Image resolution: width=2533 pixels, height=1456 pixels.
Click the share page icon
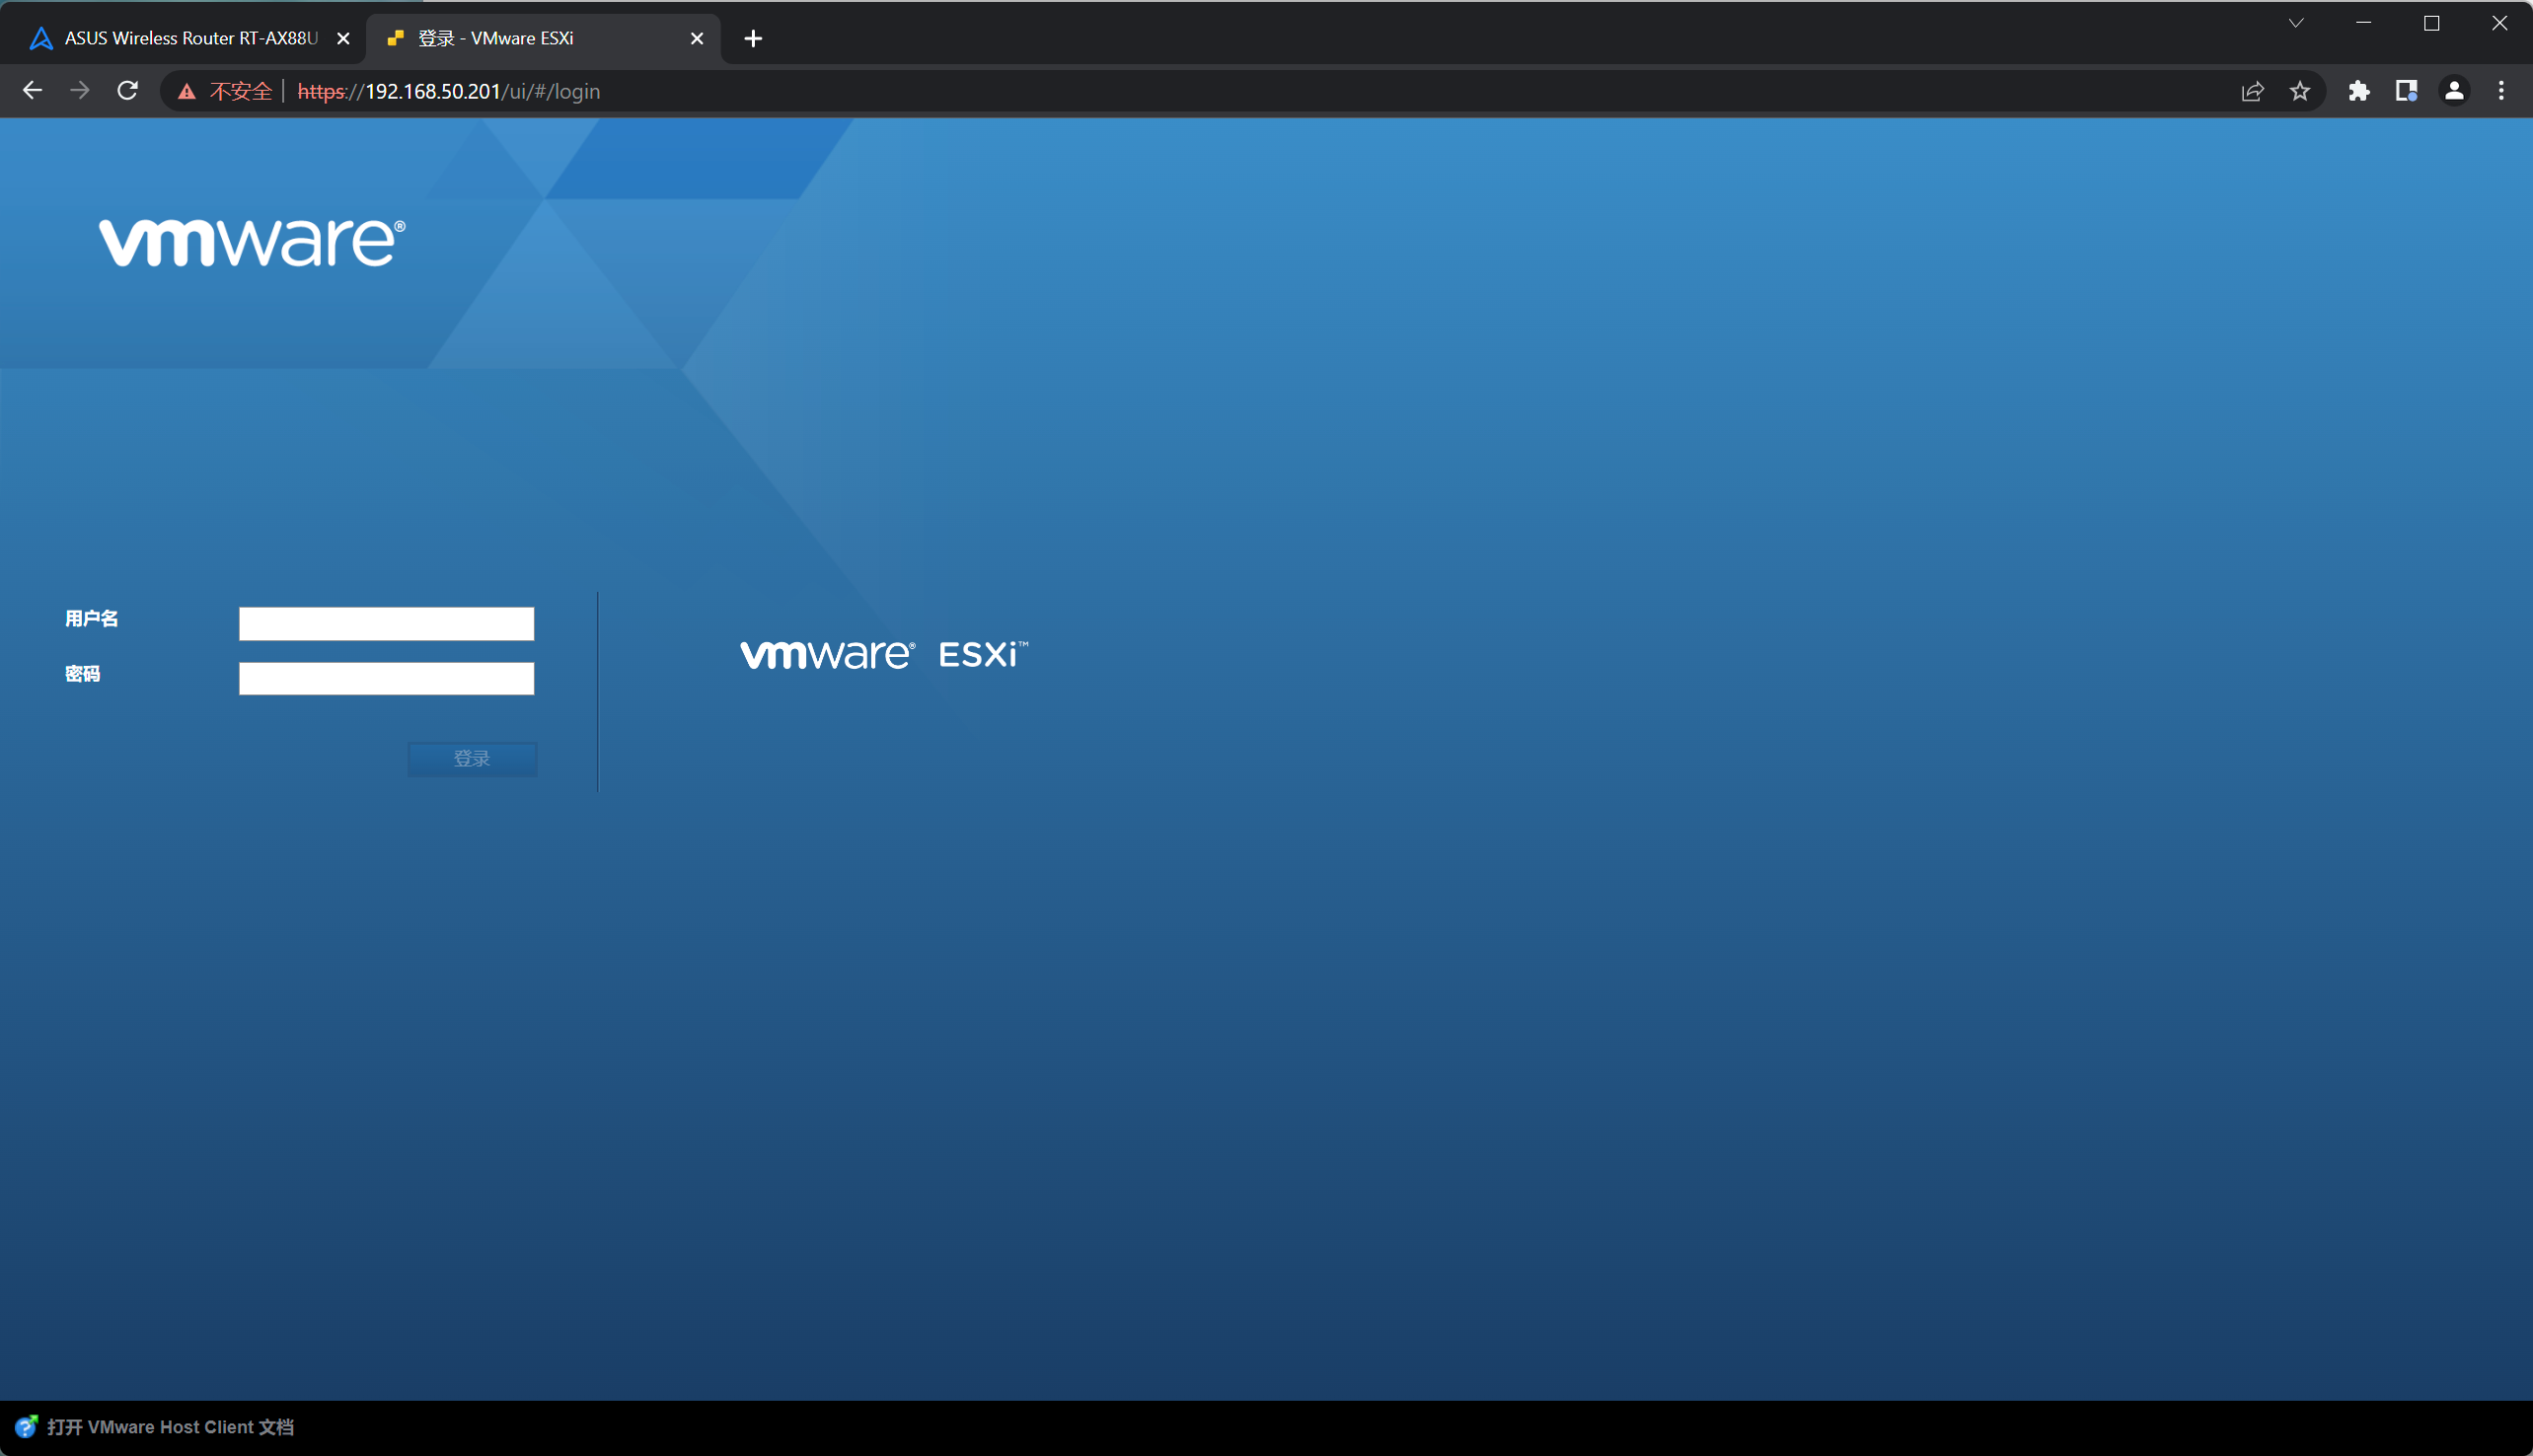point(2252,91)
